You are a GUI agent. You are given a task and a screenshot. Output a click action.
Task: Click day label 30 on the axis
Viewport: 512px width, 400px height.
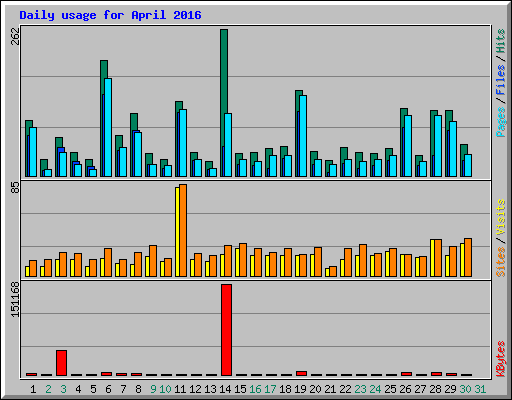[x=465, y=389]
